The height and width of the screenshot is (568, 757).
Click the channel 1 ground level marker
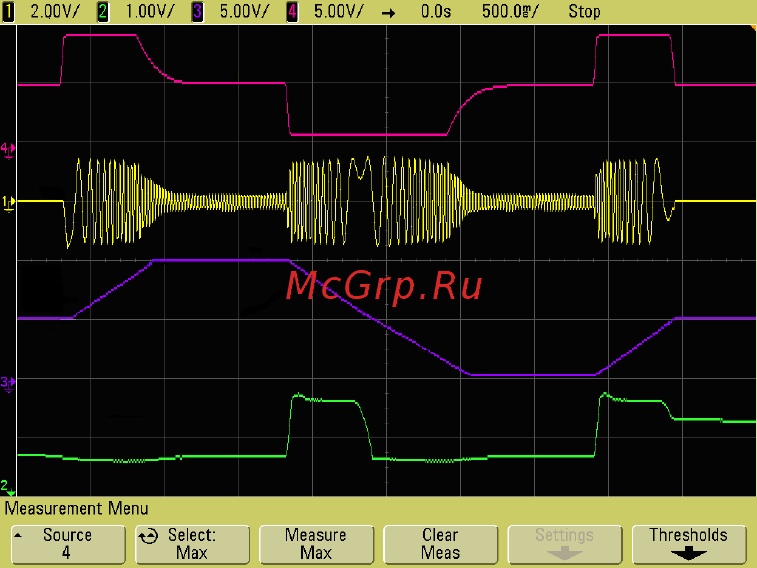click(x=8, y=203)
